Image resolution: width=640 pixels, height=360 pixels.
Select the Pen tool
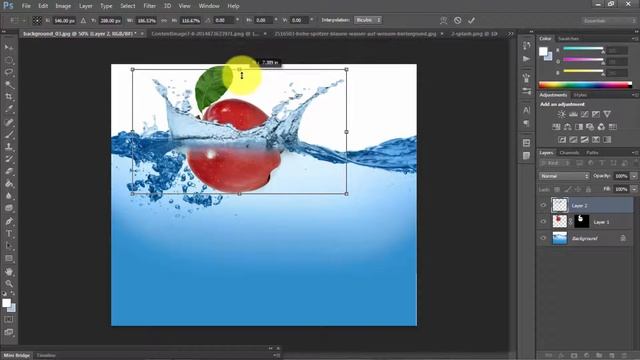(x=9, y=221)
